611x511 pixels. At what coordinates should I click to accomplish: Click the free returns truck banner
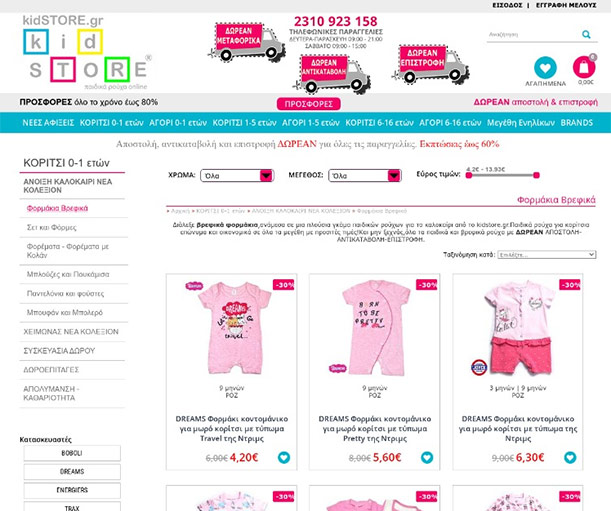pyautogui.click(x=430, y=64)
